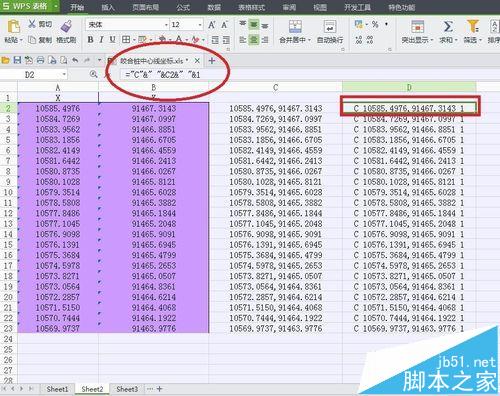500x396 pixels.
Task: Click the decrease indent icon
Action: pos(215,40)
